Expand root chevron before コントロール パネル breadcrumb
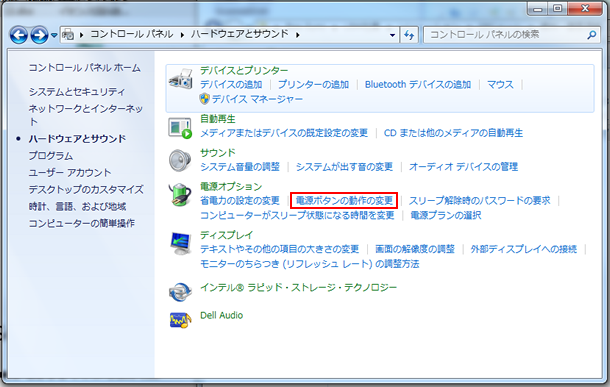 (x=82, y=35)
